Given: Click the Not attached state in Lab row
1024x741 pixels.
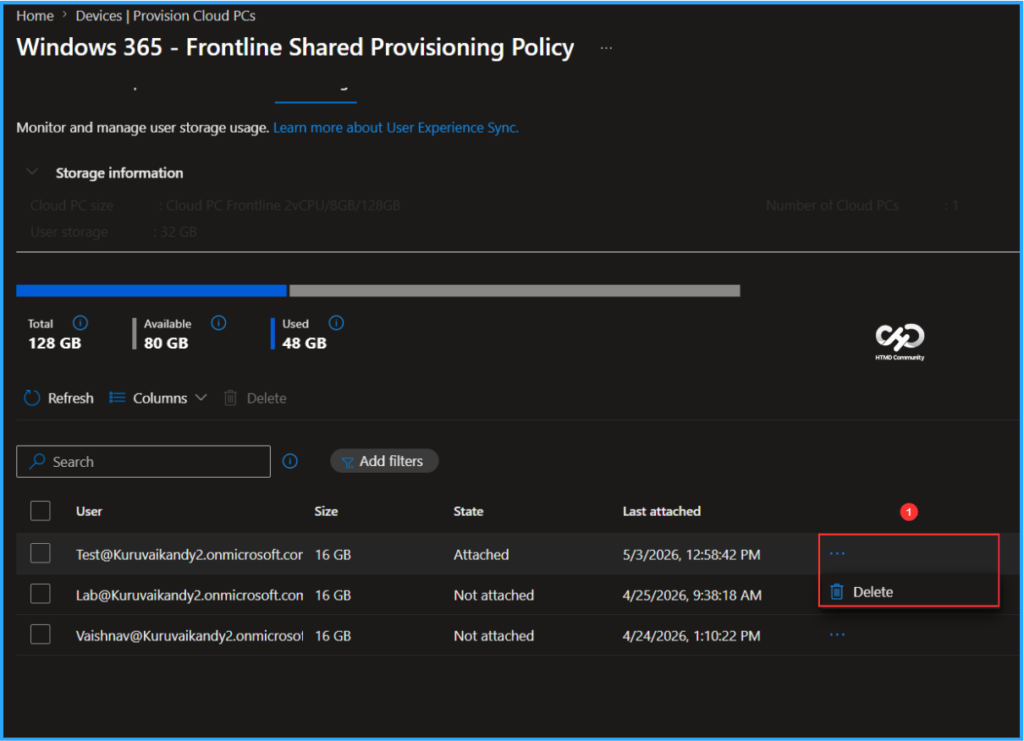Looking at the screenshot, I should (494, 595).
